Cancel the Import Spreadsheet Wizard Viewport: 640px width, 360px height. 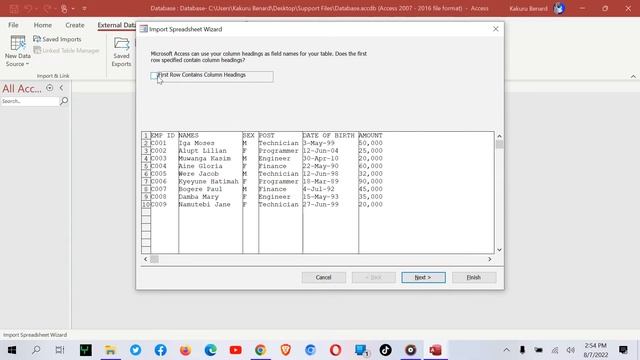tap(324, 278)
